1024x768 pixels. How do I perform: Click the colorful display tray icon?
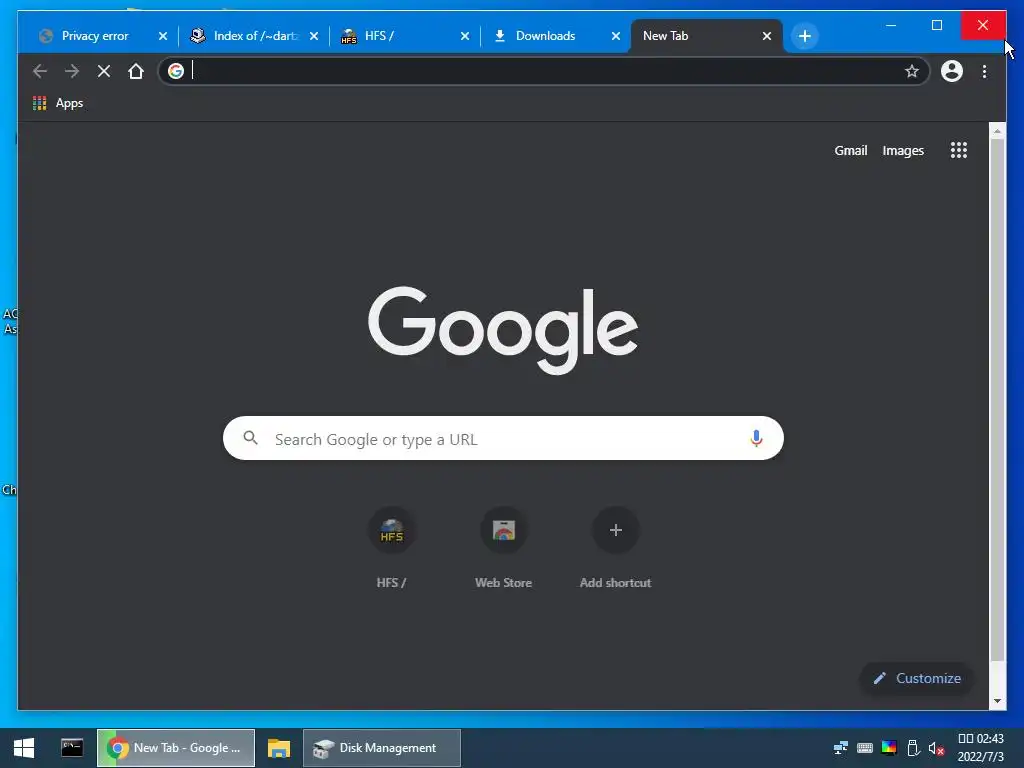pos(889,748)
